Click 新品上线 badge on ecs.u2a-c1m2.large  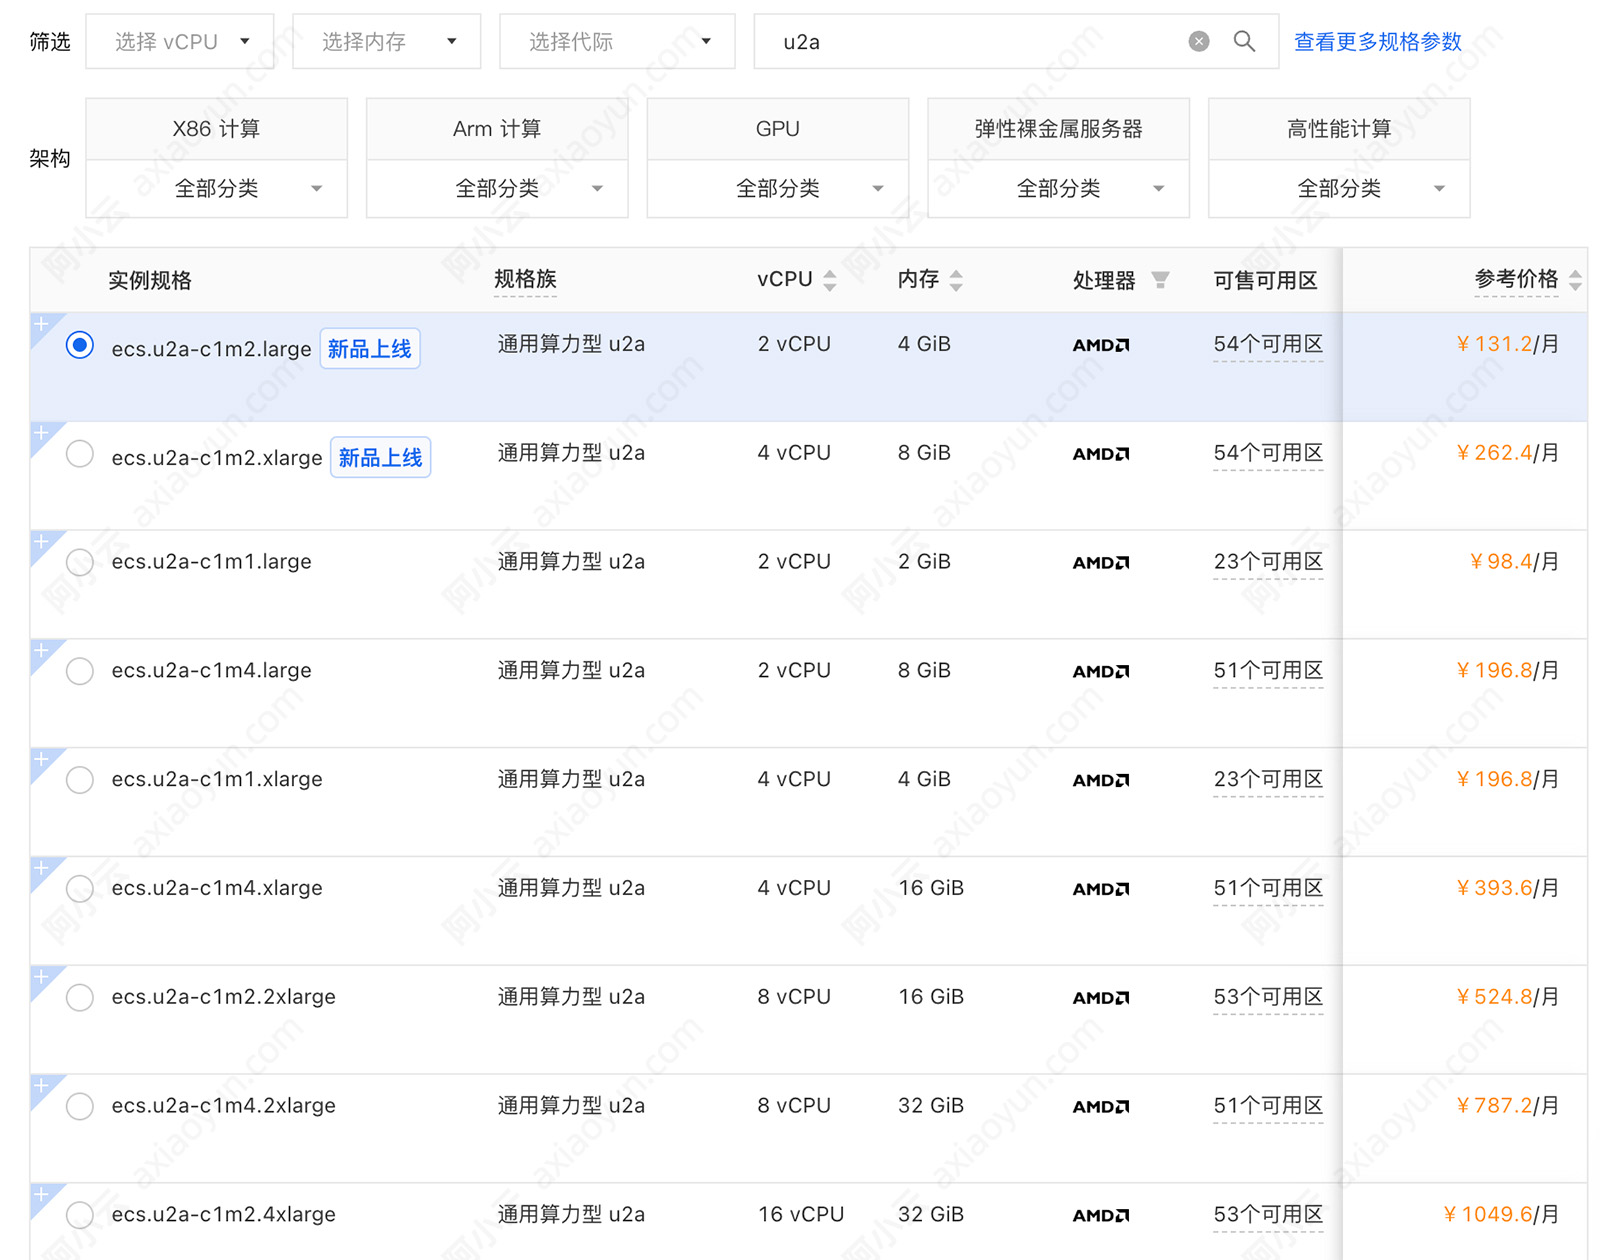370,348
